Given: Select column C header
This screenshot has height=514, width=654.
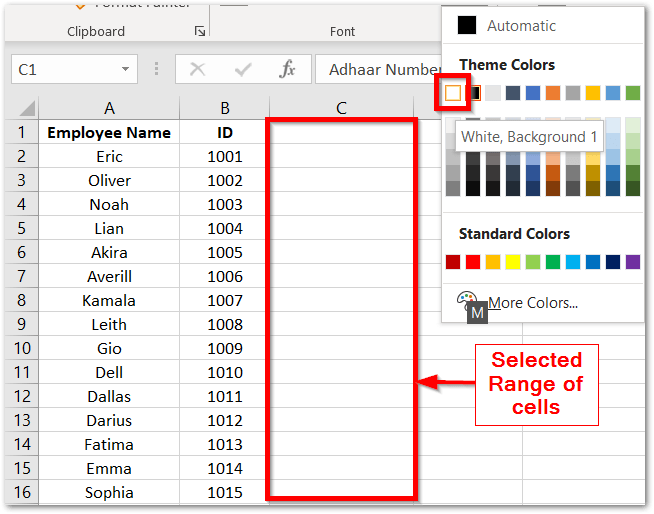Looking at the screenshot, I should point(341,108).
